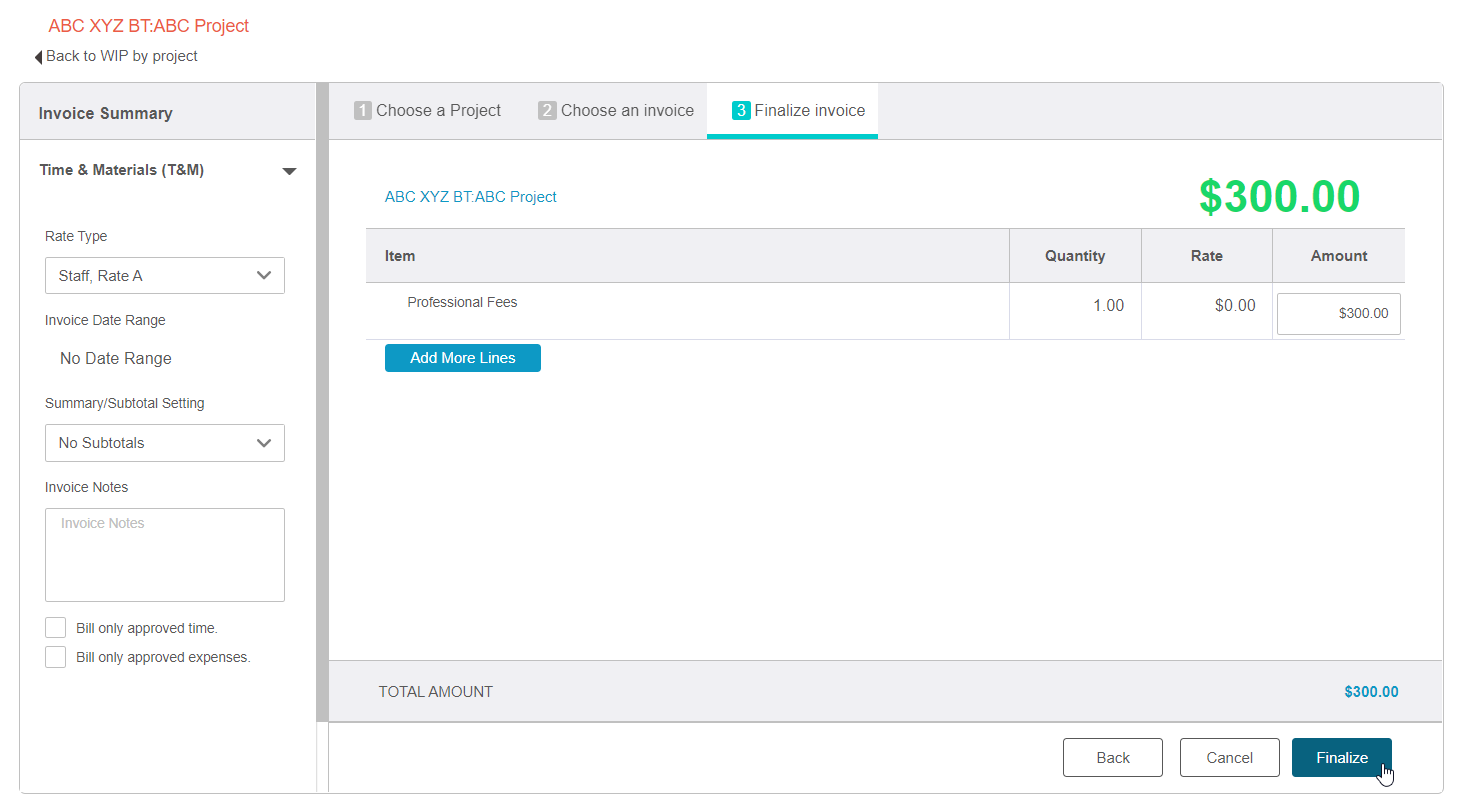Click the TOTAL AMOUNT label

click(436, 692)
